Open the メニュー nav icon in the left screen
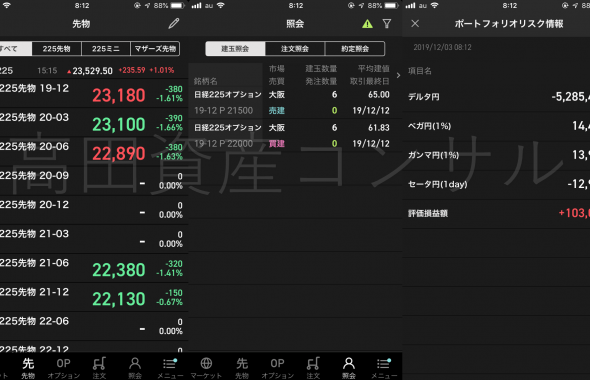Image resolution: width=590 pixels, height=380 pixels. (170, 368)
